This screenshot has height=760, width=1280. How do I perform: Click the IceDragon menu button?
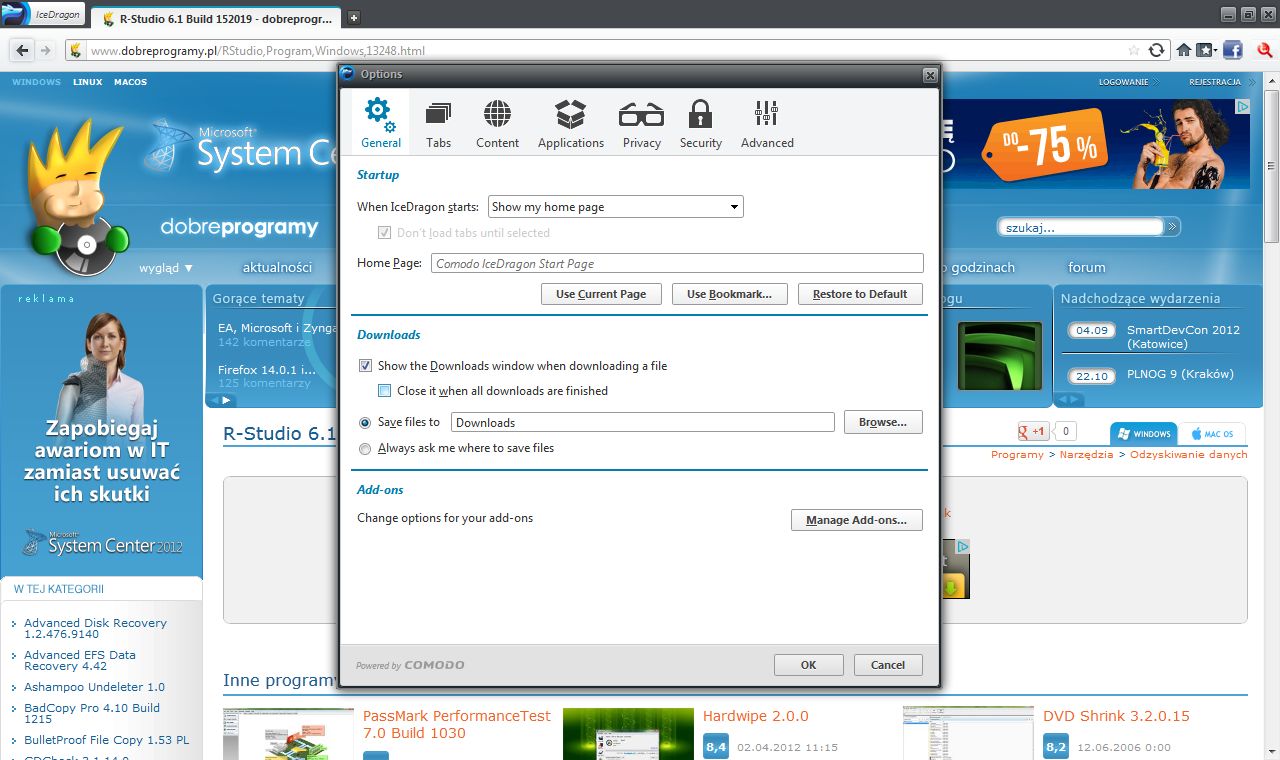coord(44,16)
